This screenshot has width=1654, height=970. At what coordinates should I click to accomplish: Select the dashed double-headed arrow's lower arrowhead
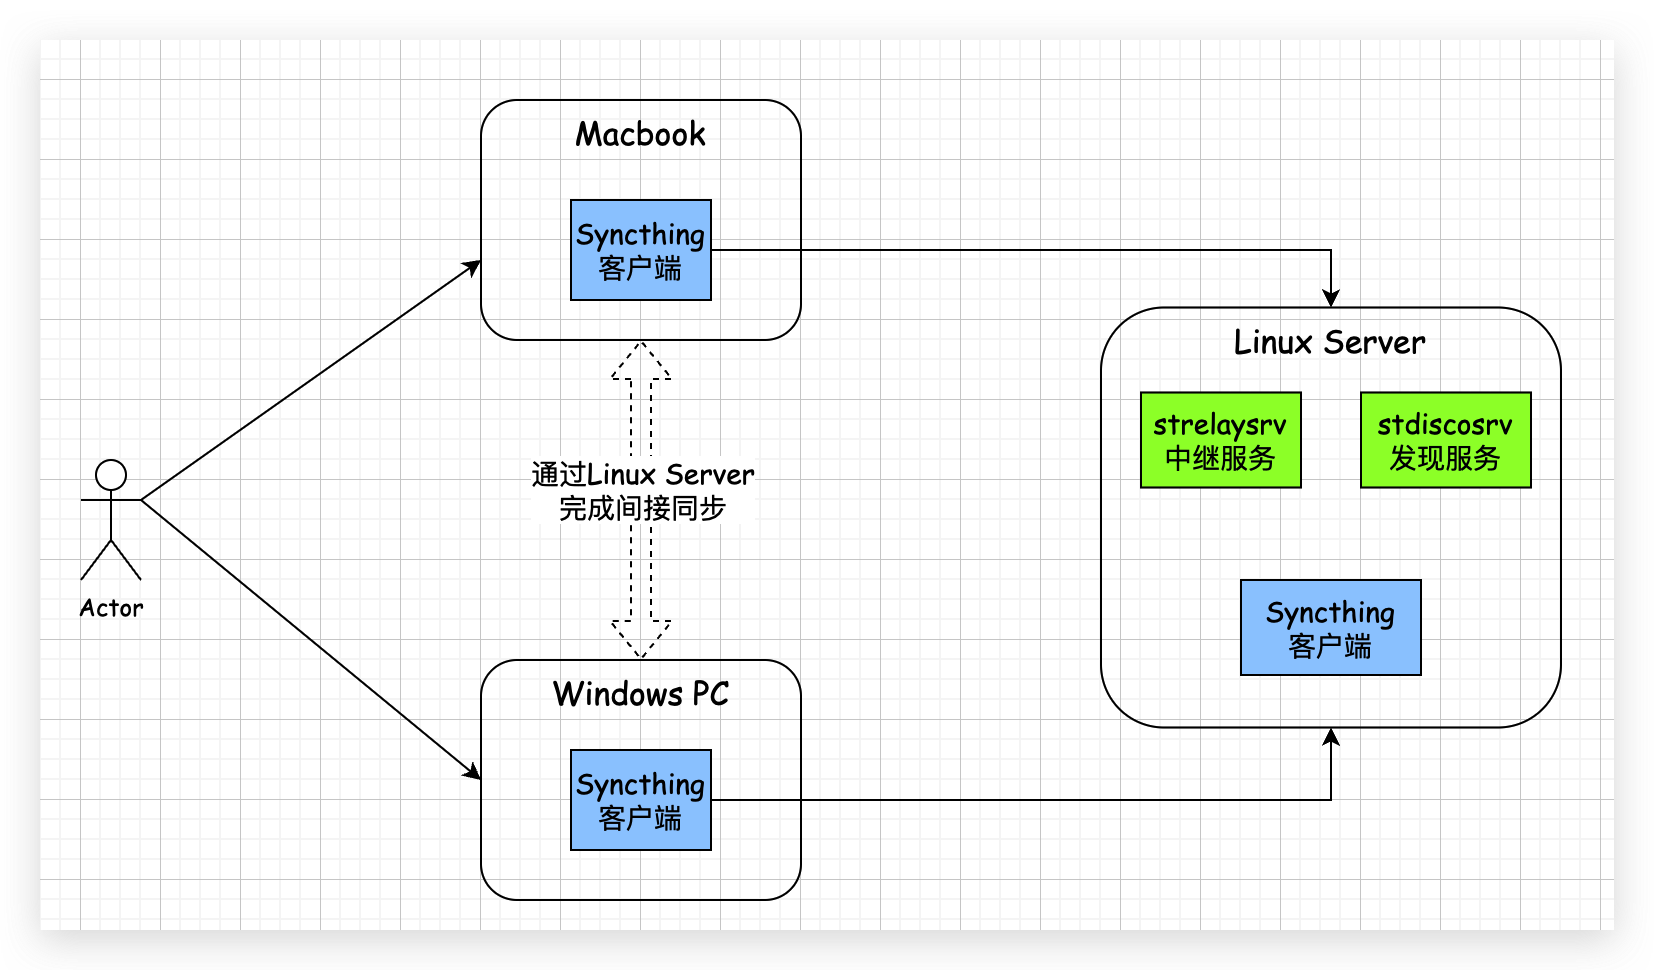tap(641, 639)
